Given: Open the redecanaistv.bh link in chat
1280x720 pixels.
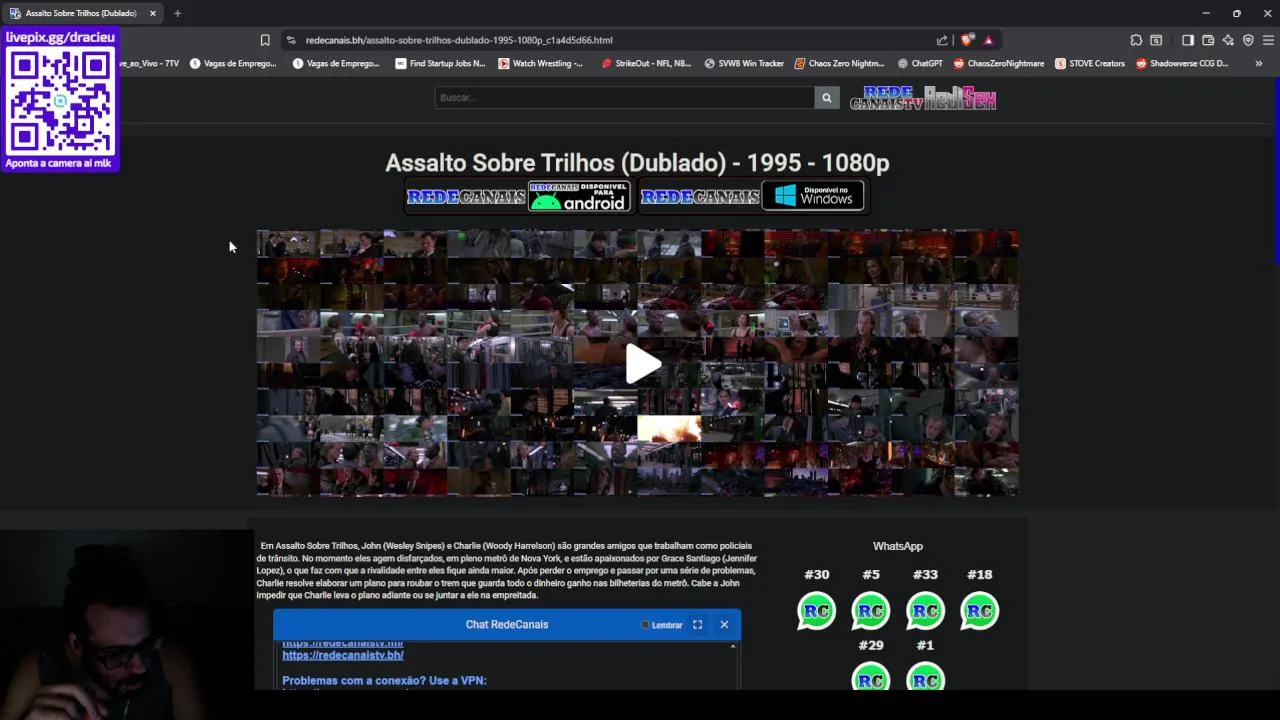Looking at the screenshot, I should point(343,655).
